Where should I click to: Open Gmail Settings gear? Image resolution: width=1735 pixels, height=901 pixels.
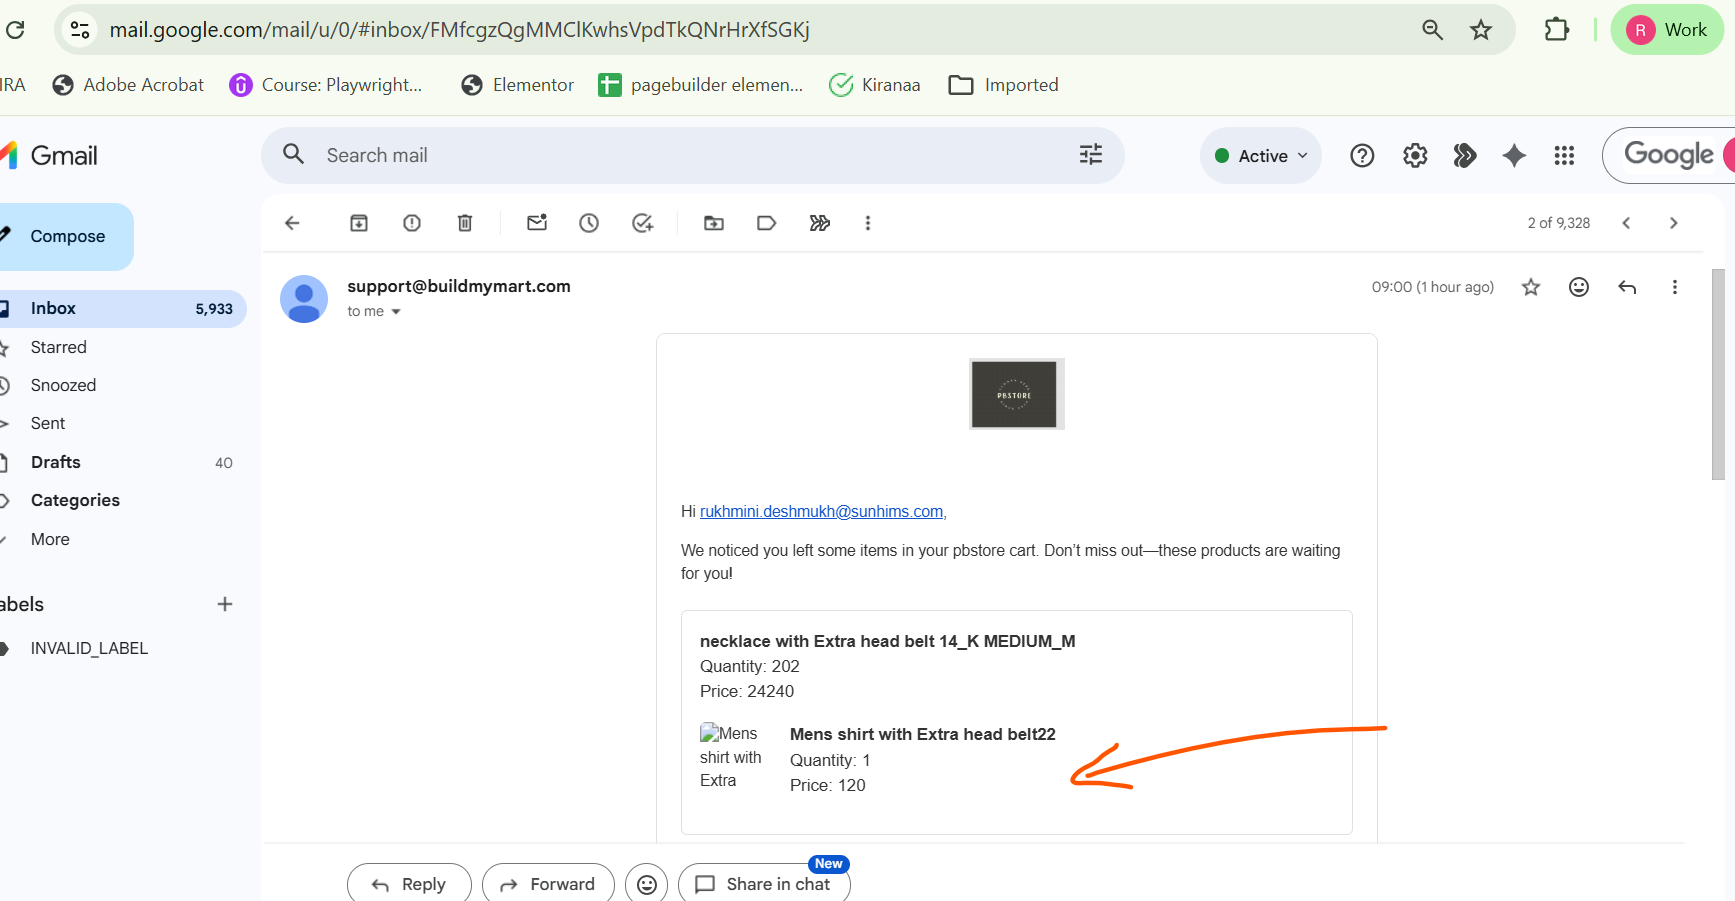(x=1415, y=155)
